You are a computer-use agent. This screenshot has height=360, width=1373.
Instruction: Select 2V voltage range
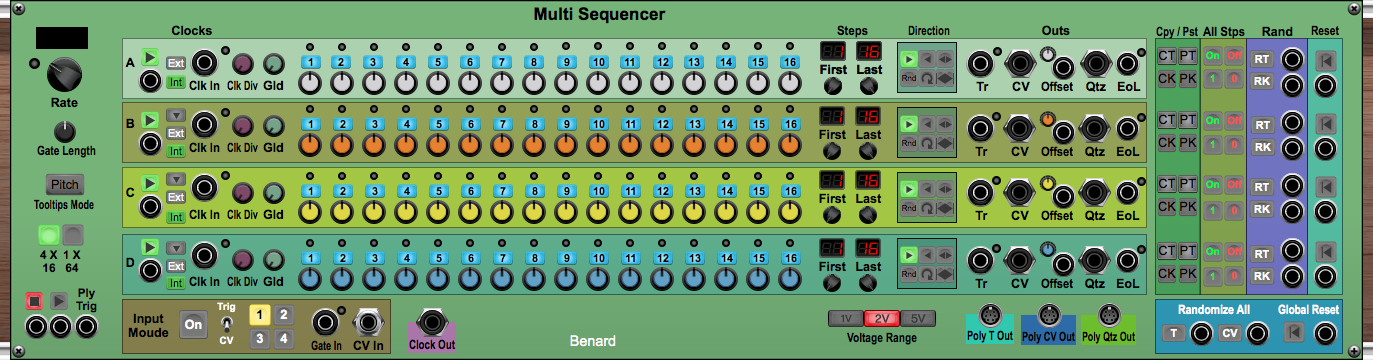click(882, 319)
